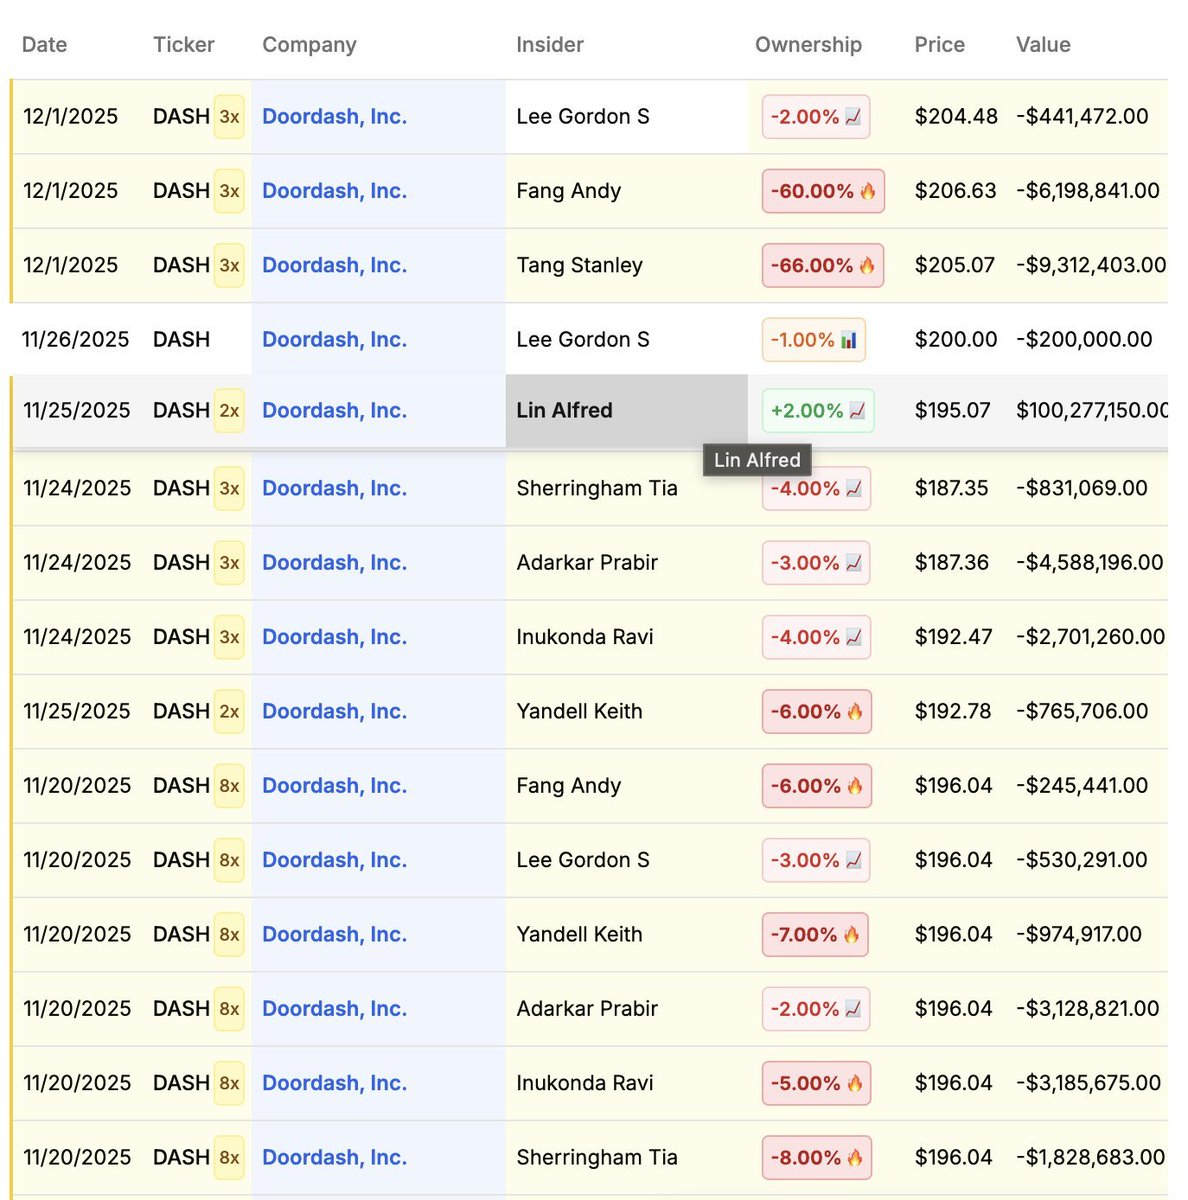Sort by the Ownership column header
The height and width of the screenshot is (1200, 1188).
pos(808,45)
